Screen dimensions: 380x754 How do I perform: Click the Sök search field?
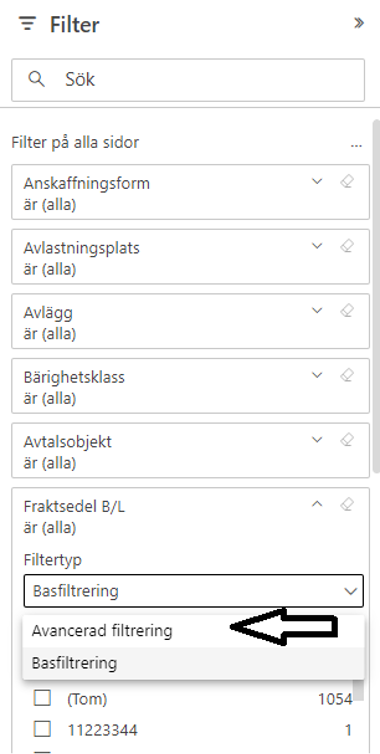click(x=188, y=80)
